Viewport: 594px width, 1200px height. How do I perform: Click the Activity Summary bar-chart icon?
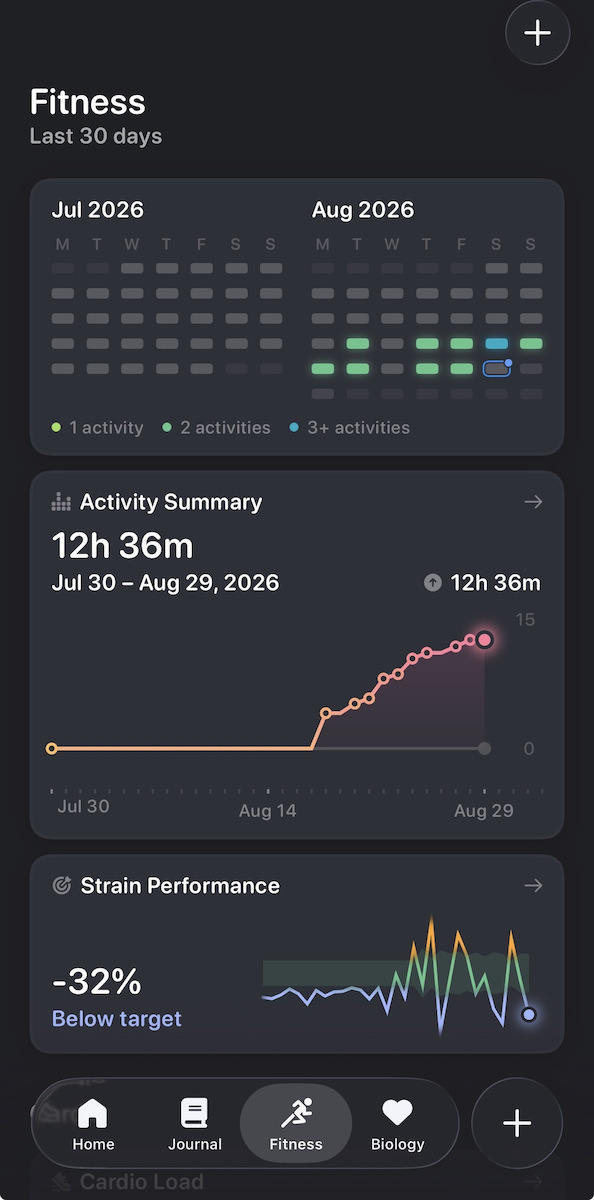coord(61,502)
